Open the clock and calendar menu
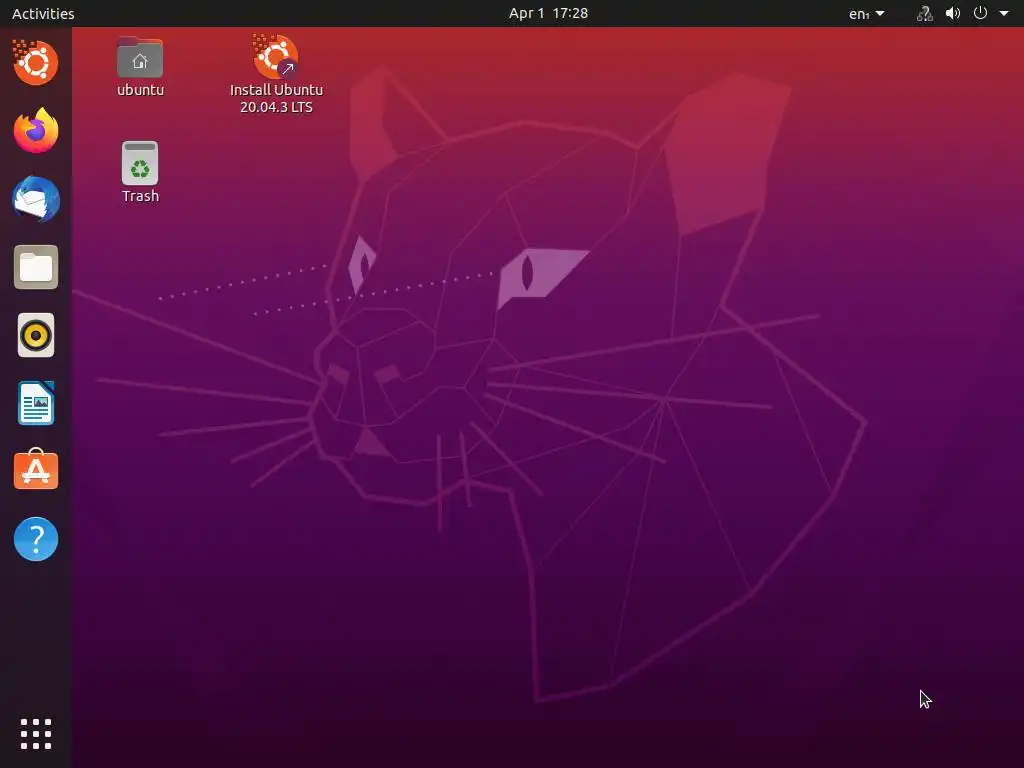This screenshot has height=768, width=1024. (549, 13)
